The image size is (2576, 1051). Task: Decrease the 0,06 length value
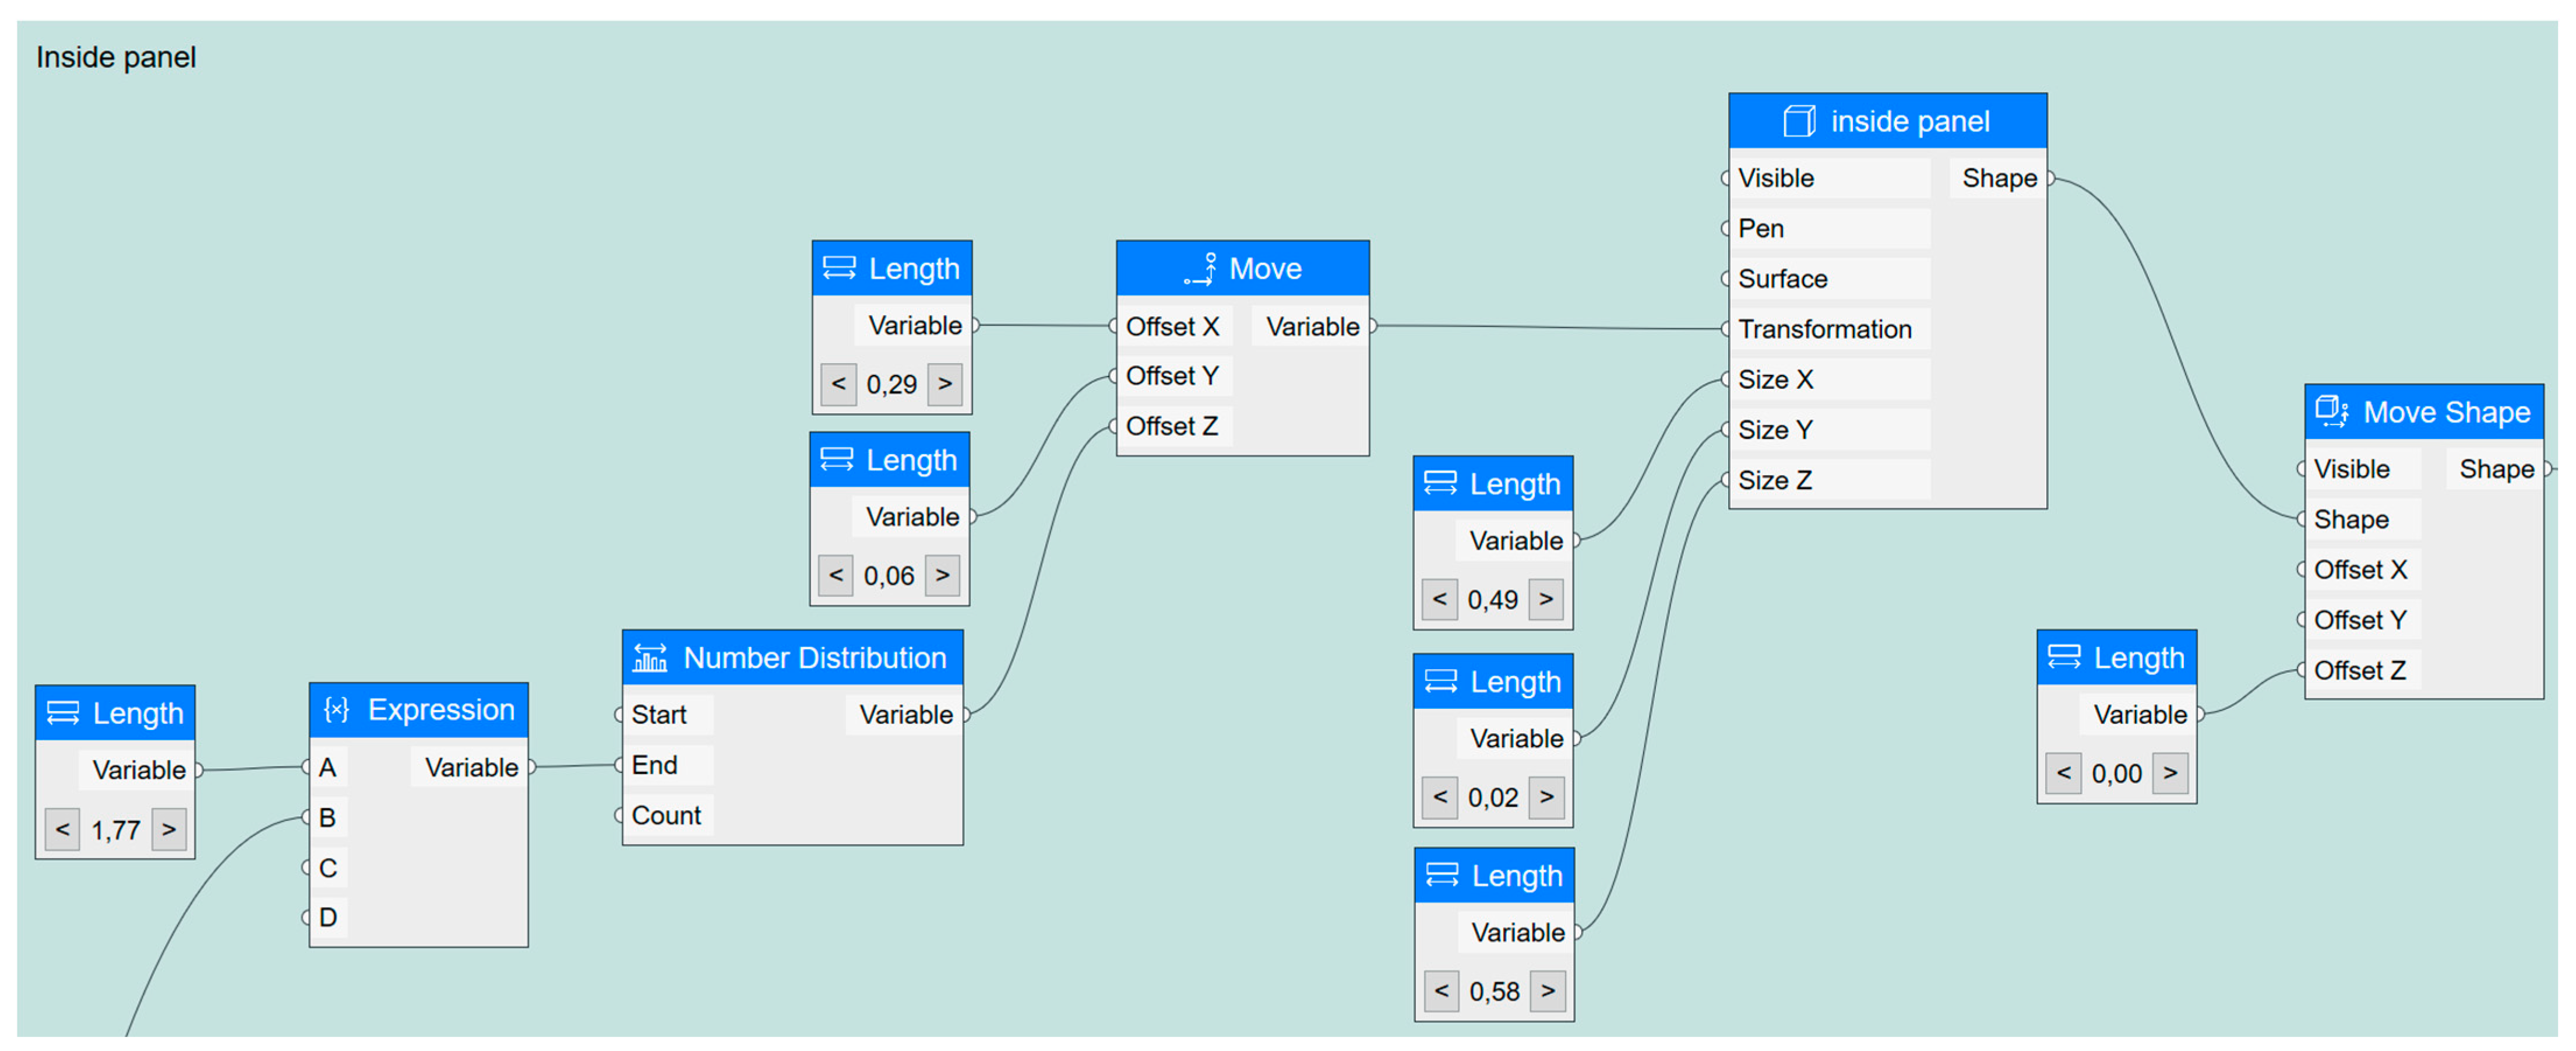click(836, 576)
